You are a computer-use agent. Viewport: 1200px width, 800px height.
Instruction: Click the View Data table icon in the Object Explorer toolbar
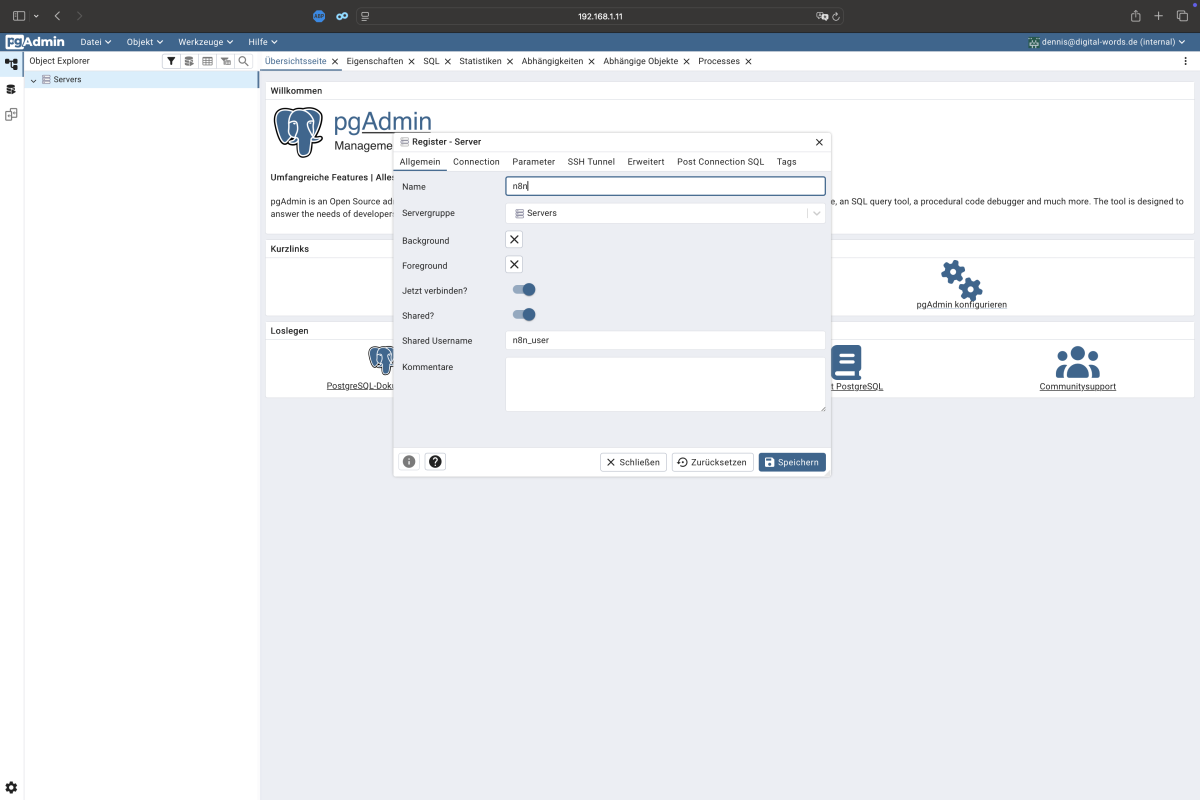click(207, 61)
